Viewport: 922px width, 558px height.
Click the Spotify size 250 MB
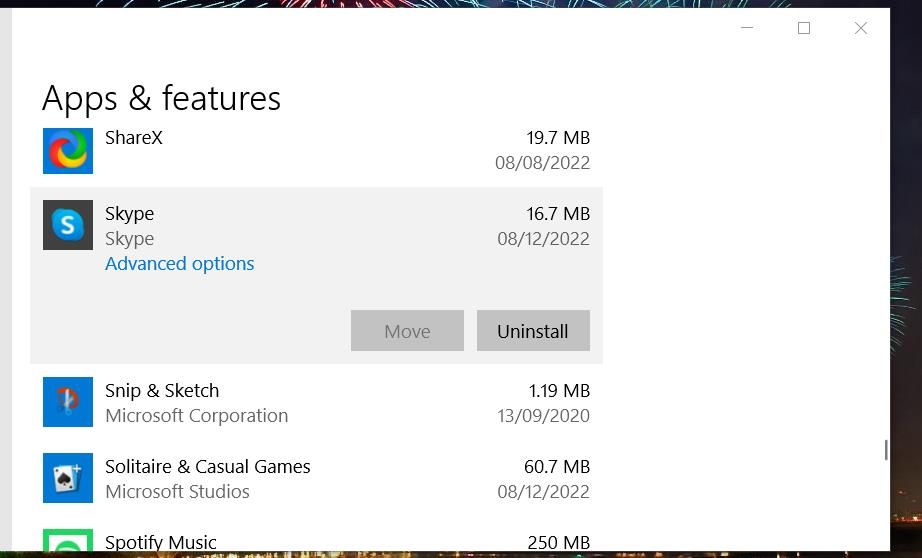tap(559, 542)
